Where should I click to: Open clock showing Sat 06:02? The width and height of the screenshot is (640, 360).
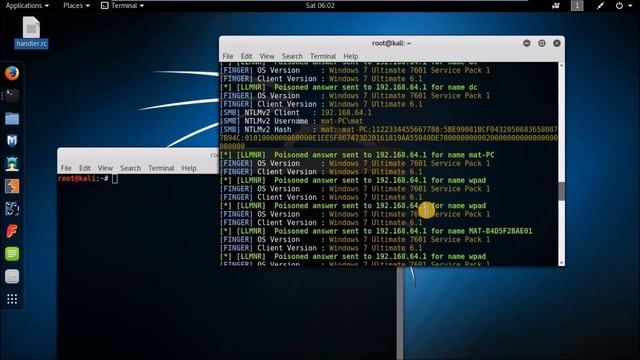(x=320, y=5)
